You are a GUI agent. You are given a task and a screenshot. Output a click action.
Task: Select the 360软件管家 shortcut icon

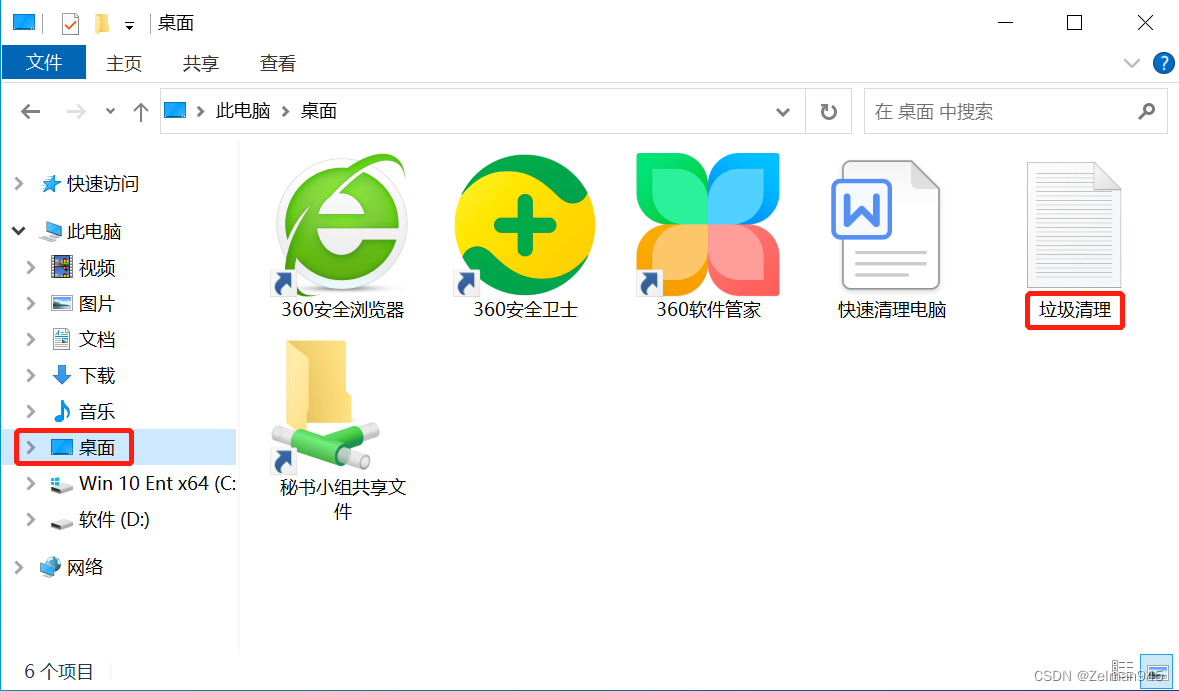click(x=708, y=224)
